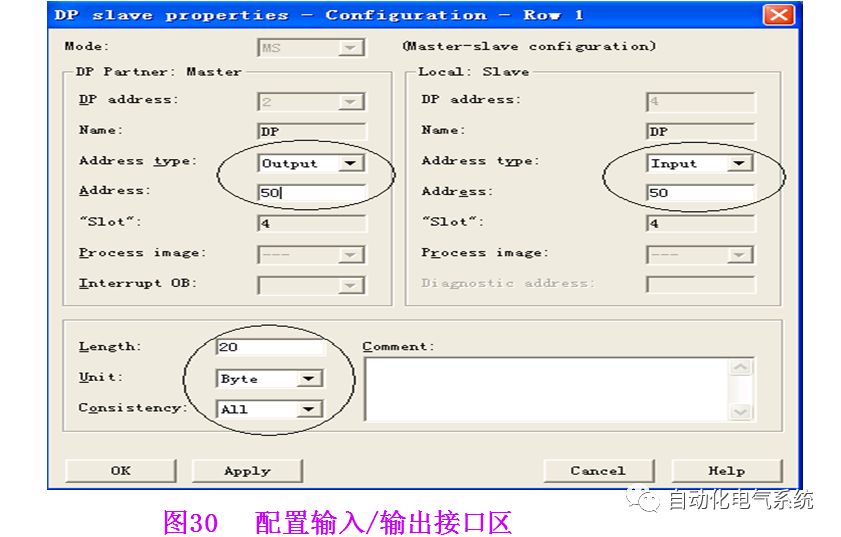
Task: Click the Master Slot field
Action: (312, 223)
